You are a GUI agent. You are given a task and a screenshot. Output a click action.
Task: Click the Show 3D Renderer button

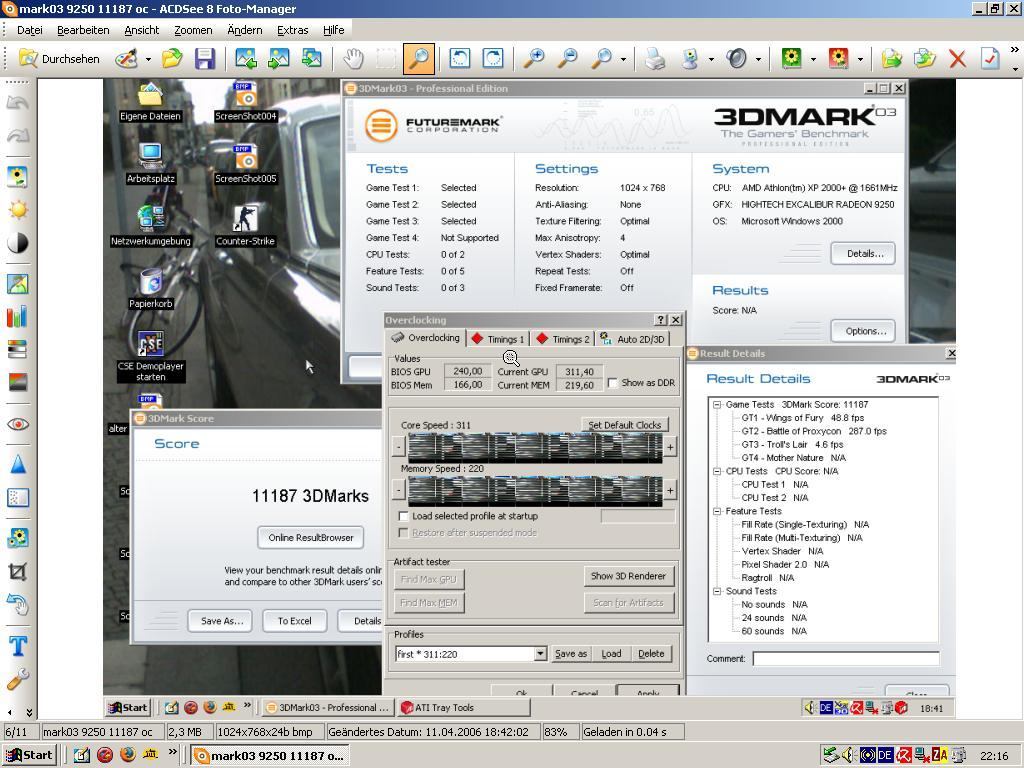pos(628,576)
